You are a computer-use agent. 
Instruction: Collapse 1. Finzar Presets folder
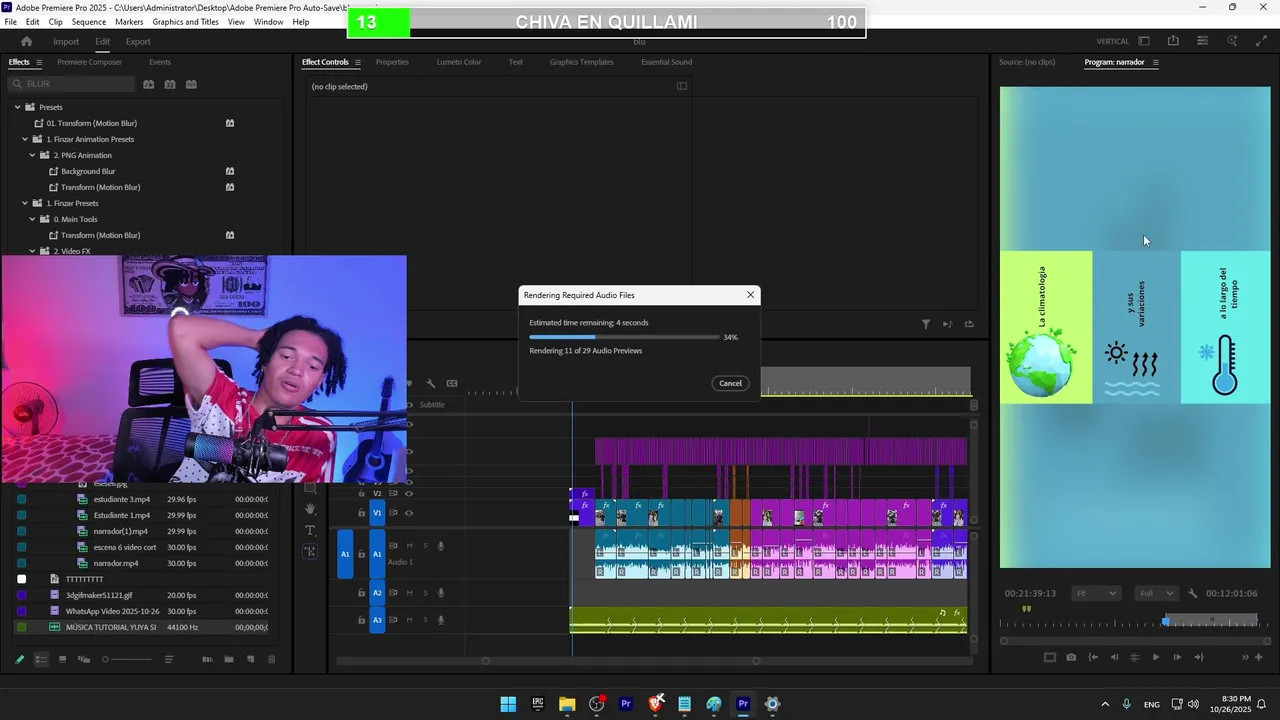coord(25,203)
